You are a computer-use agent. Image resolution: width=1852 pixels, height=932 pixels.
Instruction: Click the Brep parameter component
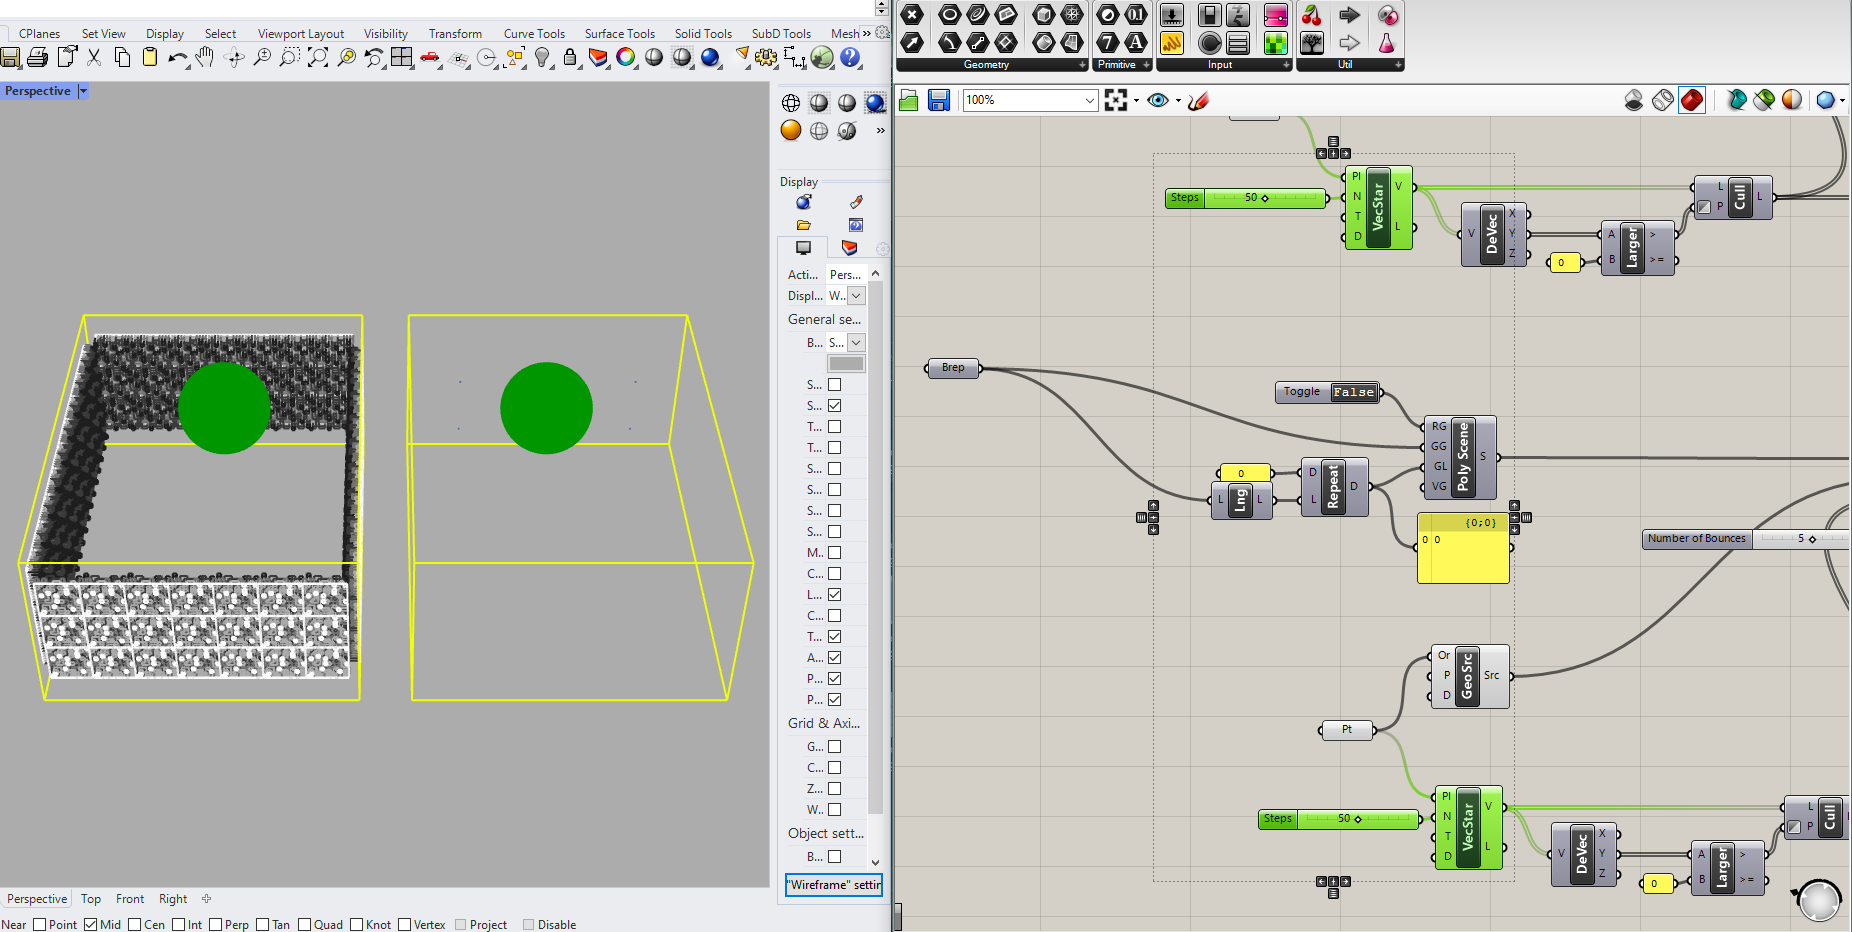pos(953,368)
